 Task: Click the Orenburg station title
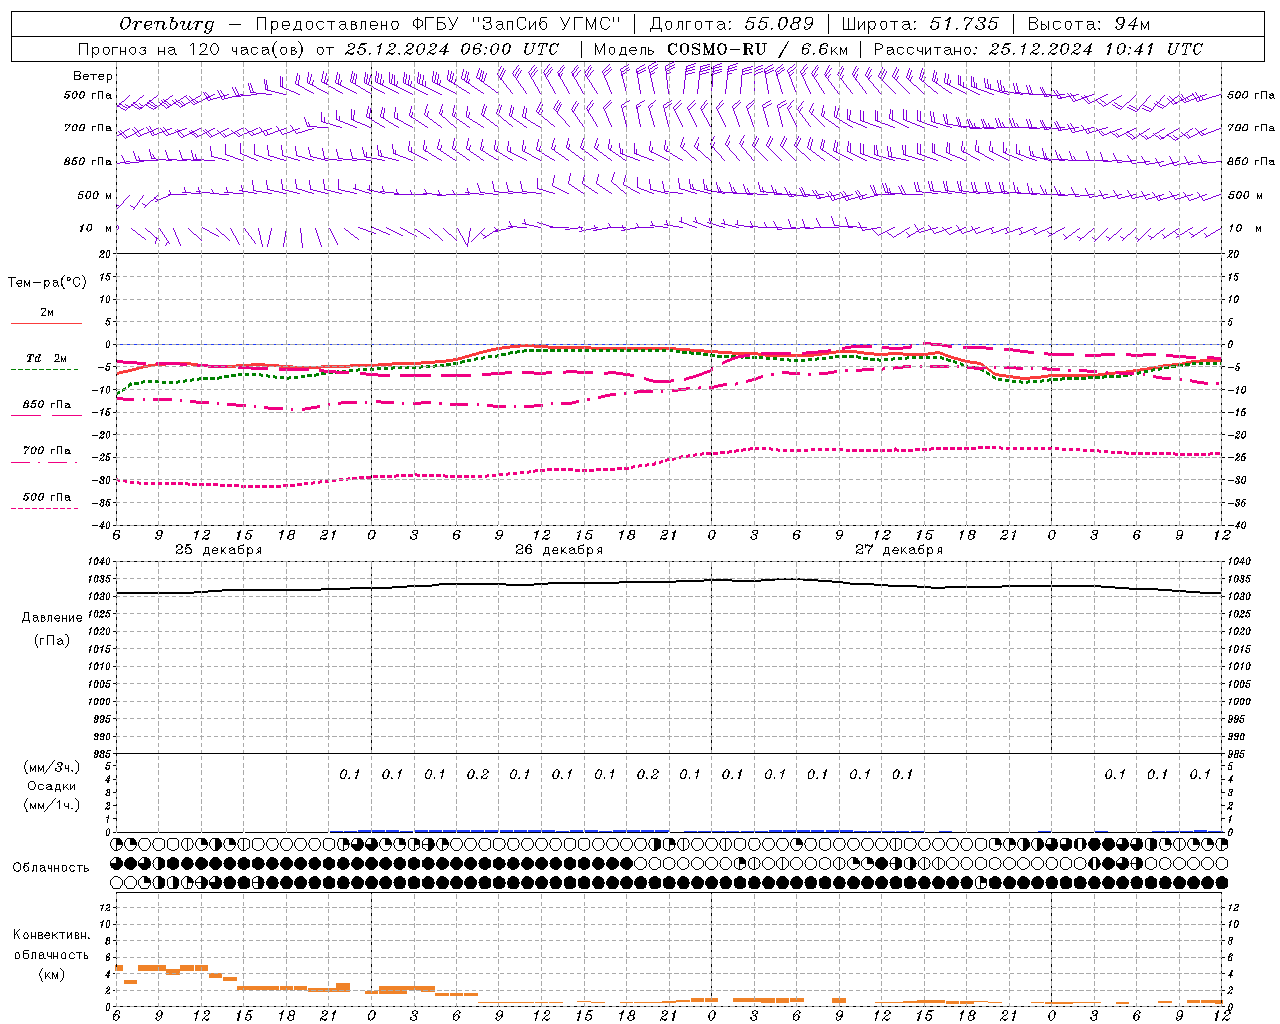coord(166,24)
